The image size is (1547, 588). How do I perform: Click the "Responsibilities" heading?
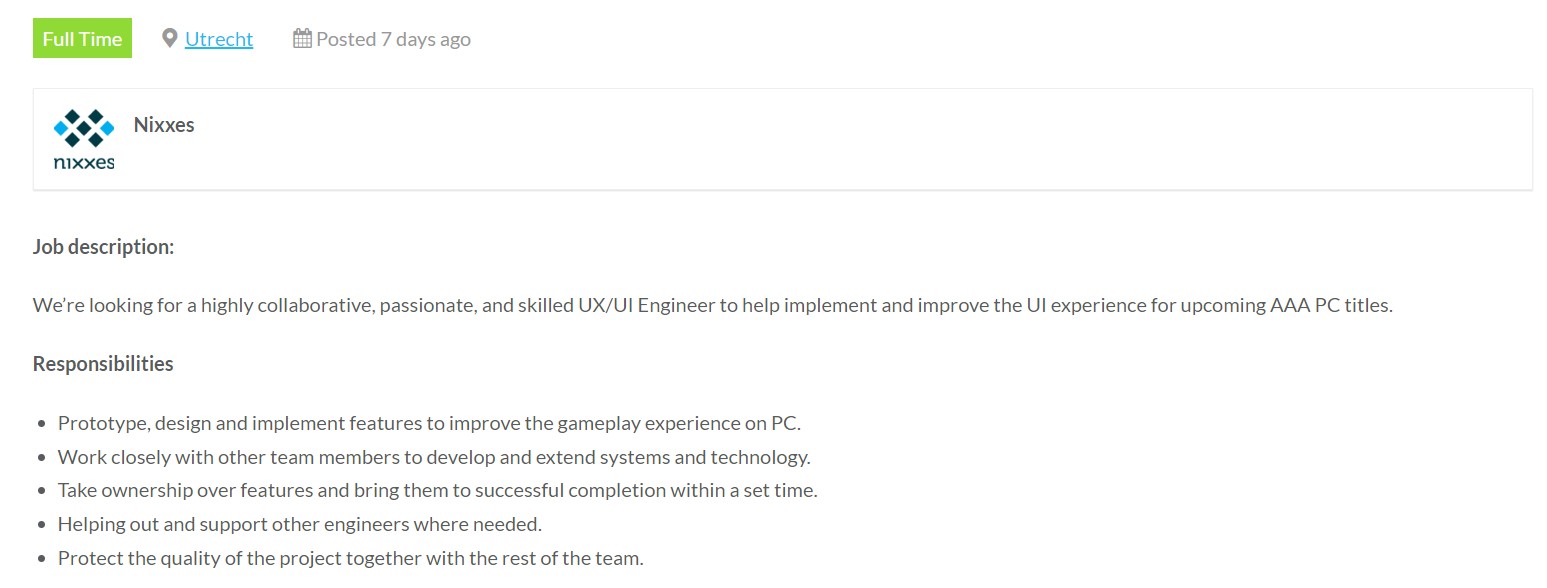click(103, 364)
